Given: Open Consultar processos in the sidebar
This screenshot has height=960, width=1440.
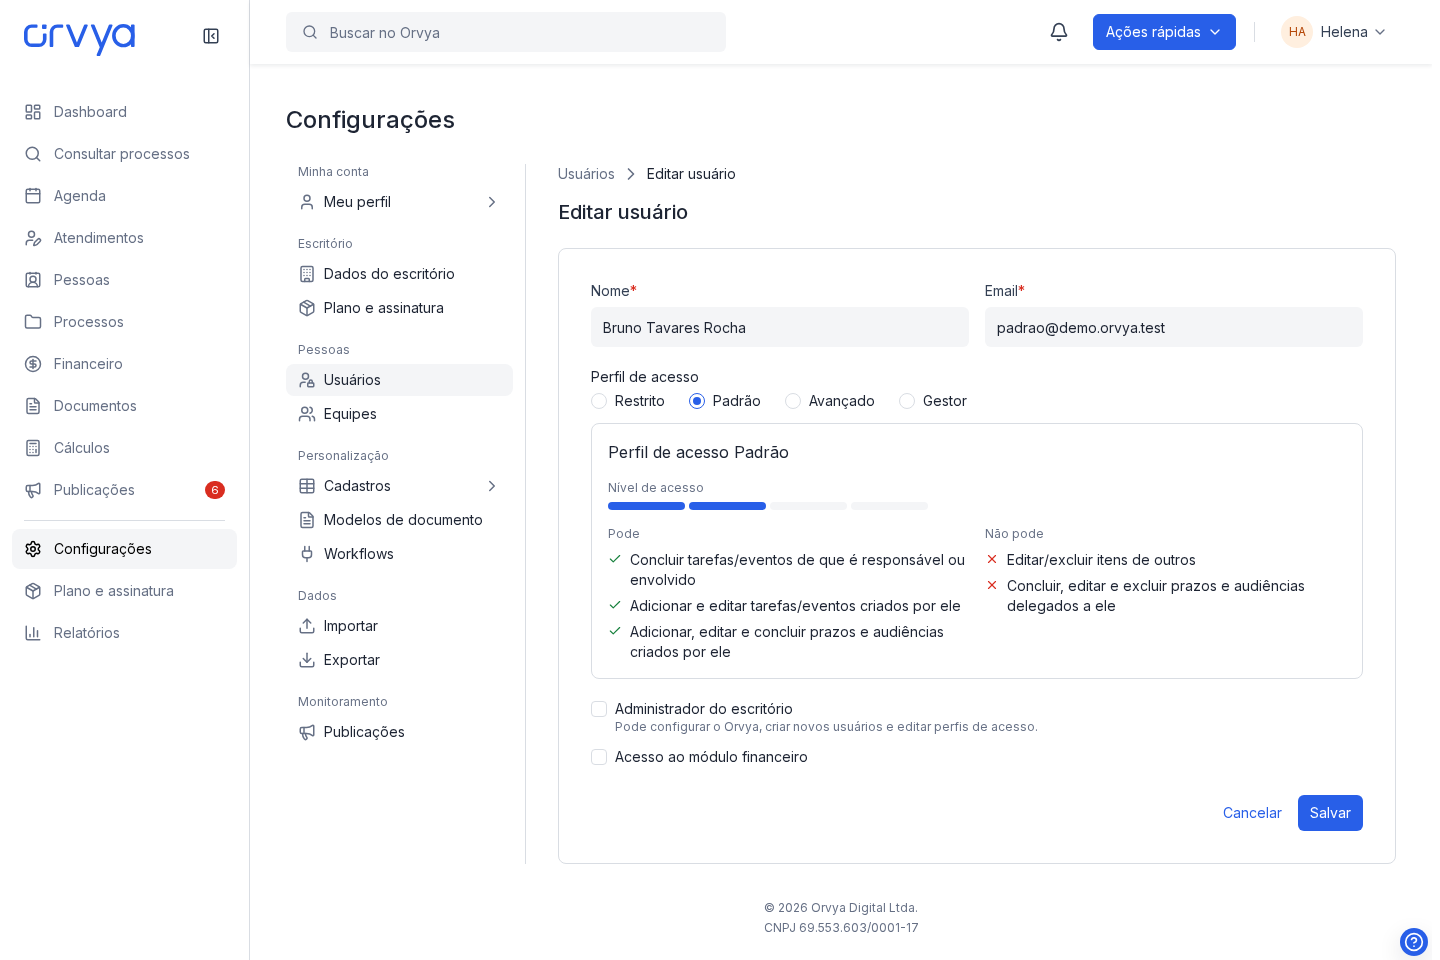Looking at the screenshot, I should pos(124,154).
